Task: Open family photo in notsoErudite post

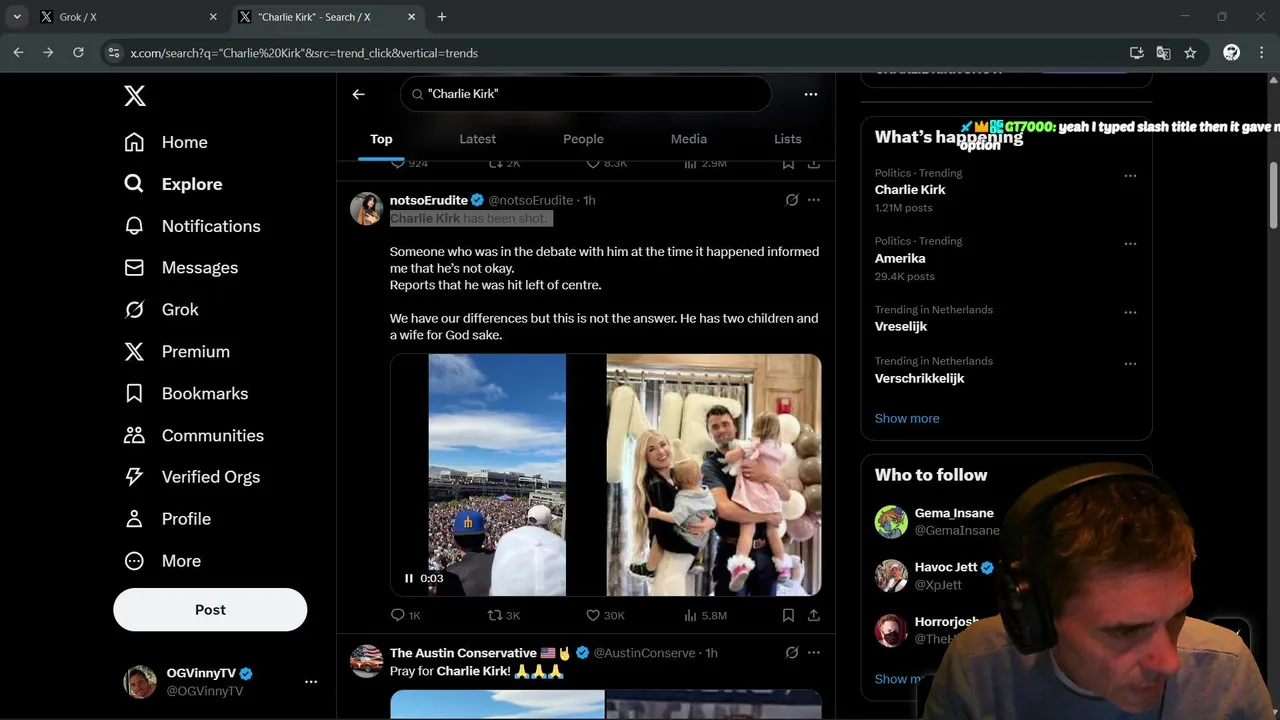Action: pyautogui.click(x=713, y=475)
